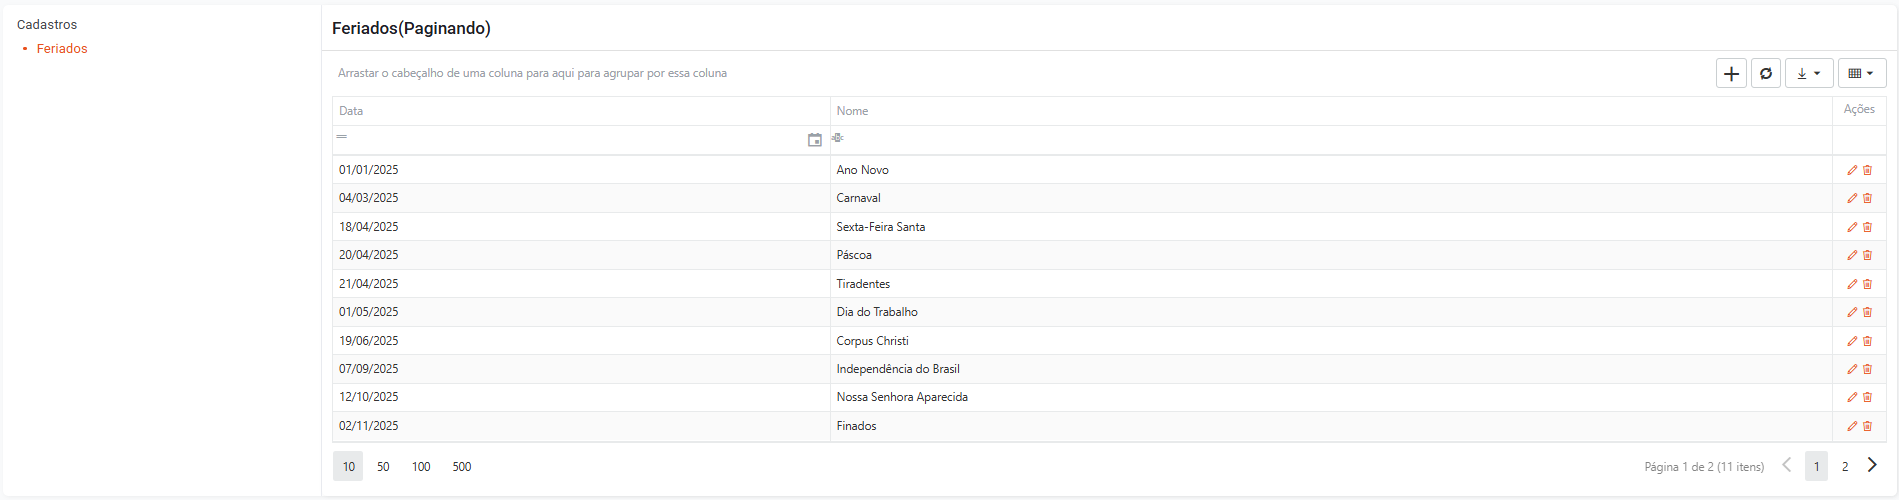The image size is (1899, 500).
Task: Set page size to 500
Action: point(462,467)
